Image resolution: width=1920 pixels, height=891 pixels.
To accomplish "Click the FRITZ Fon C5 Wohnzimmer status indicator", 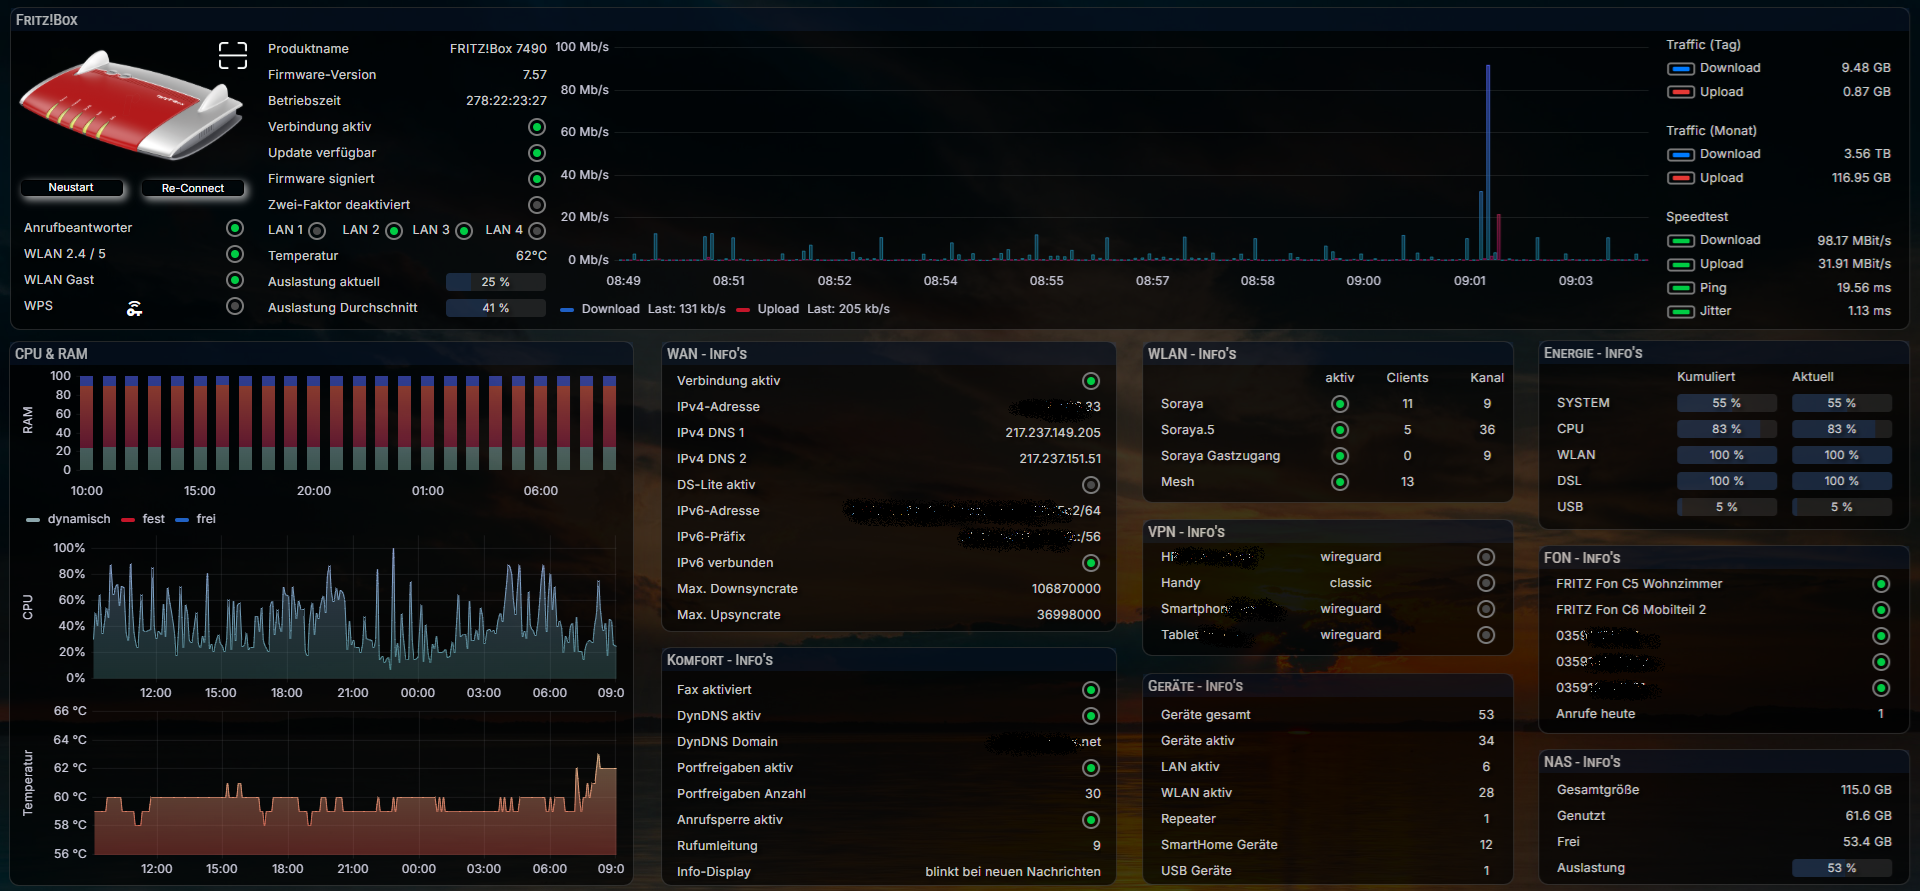I will coord(1880,584).
